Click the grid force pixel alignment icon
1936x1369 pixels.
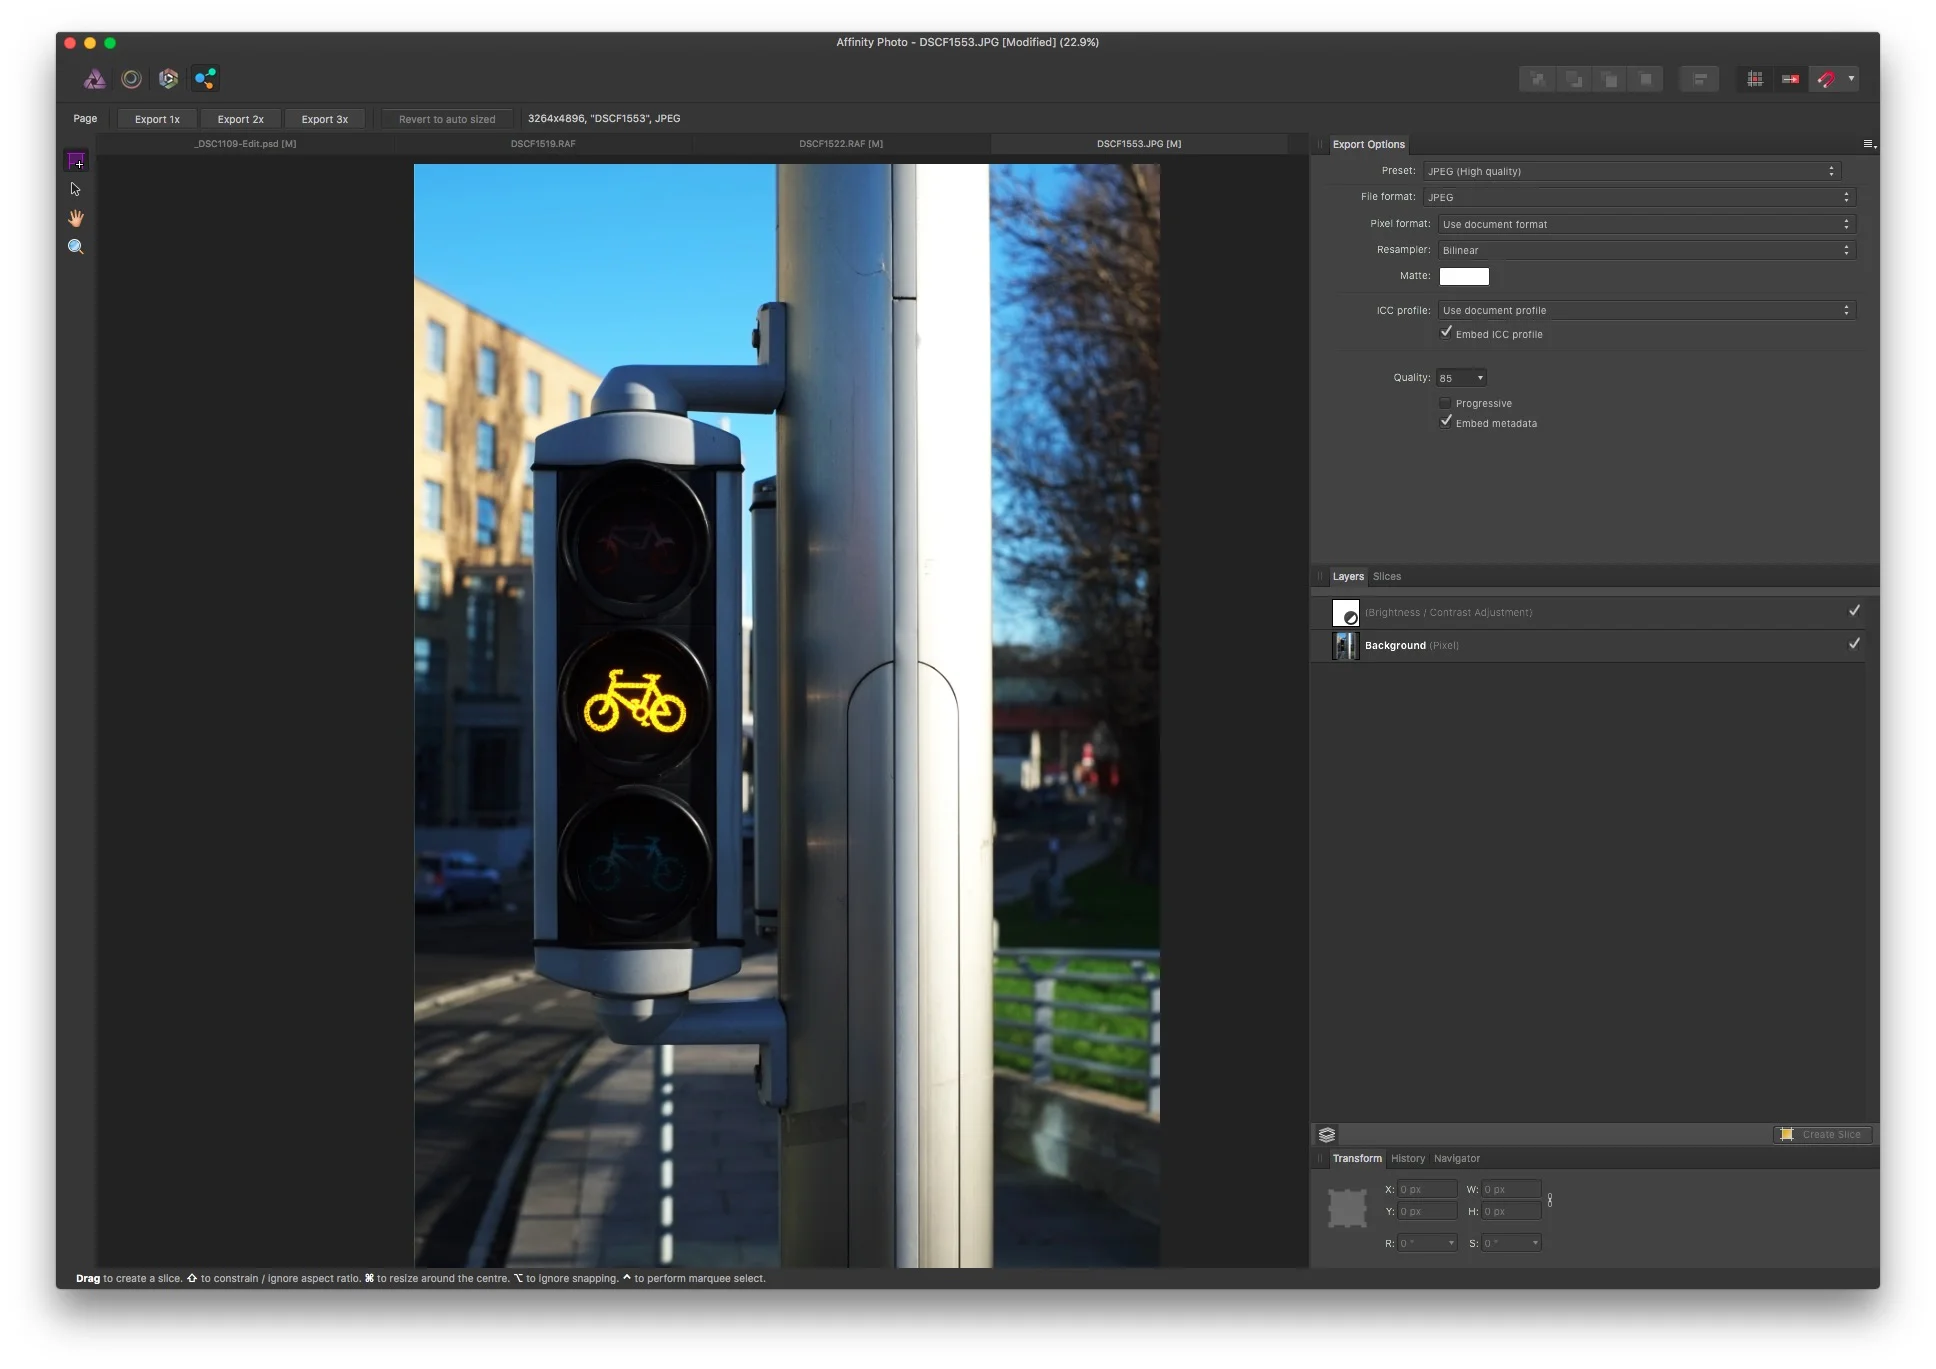pyautogui.click(x=1754, y=79)
